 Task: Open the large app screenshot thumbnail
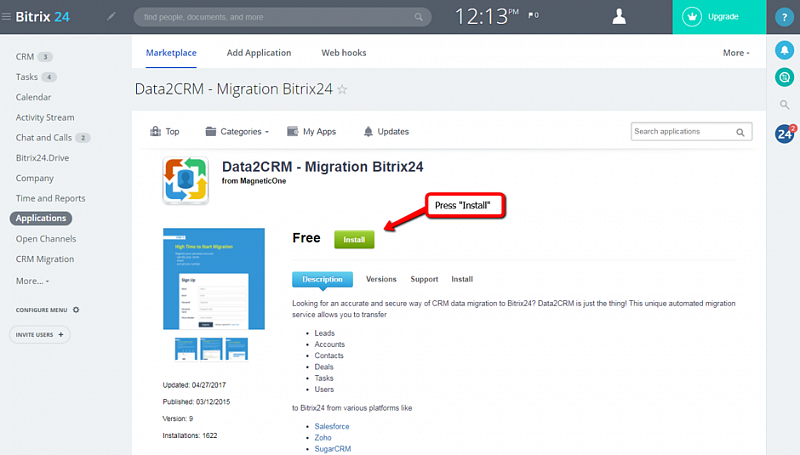213,279
